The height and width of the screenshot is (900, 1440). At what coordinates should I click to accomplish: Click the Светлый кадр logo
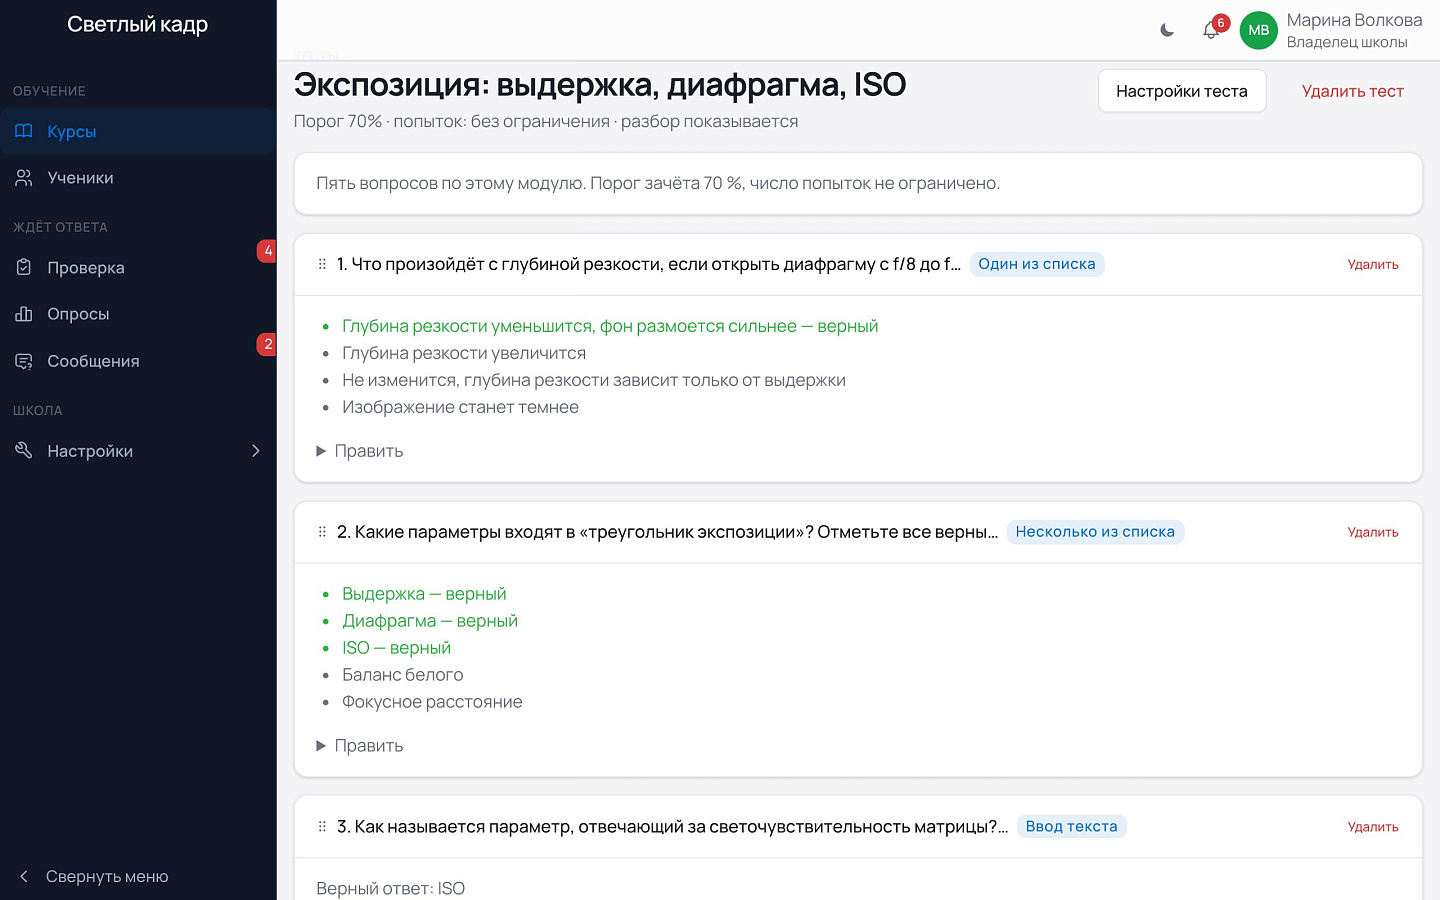point(138,25)
